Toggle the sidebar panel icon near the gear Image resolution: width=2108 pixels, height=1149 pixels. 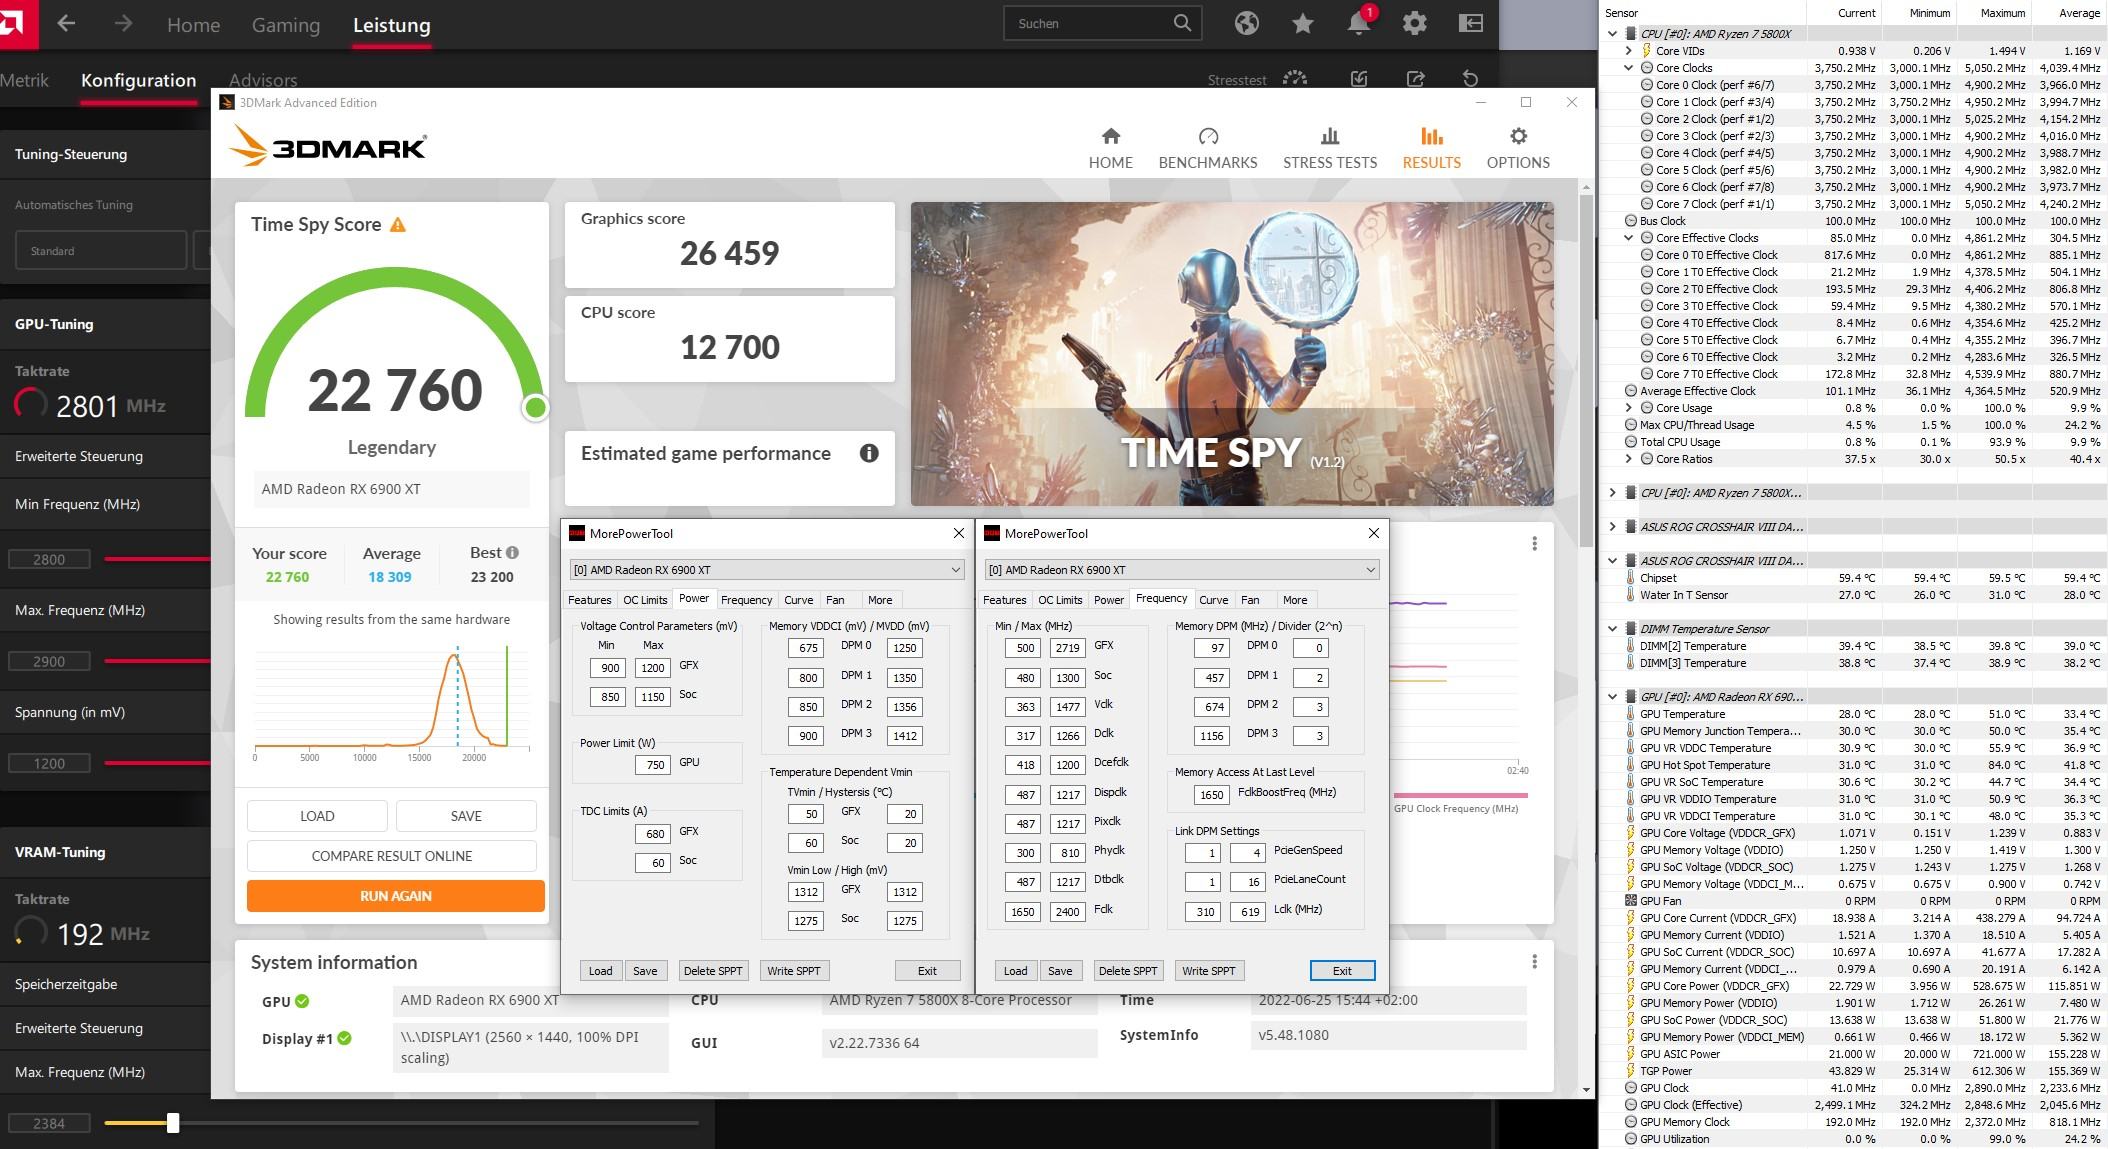coord(1470,23)
